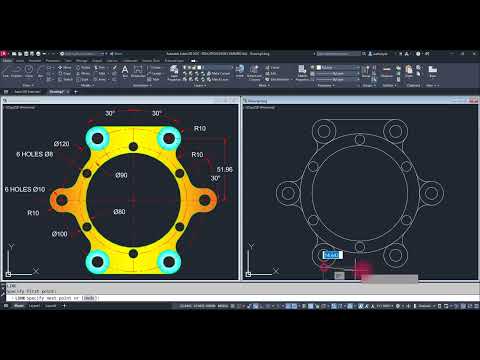Click Save in Quick Access toolbar
The width and height of the screenshot is (480, 360).
click(26, 53)
